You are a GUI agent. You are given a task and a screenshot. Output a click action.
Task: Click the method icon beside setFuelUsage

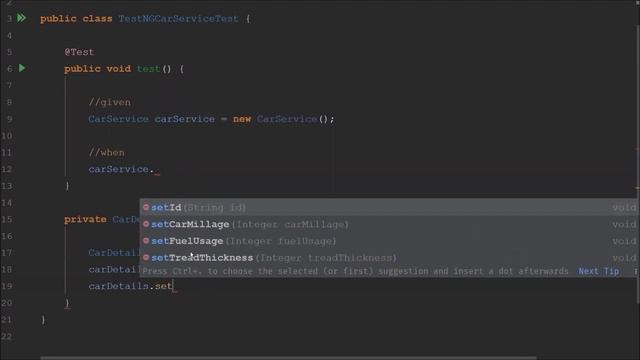click(146, 241)
